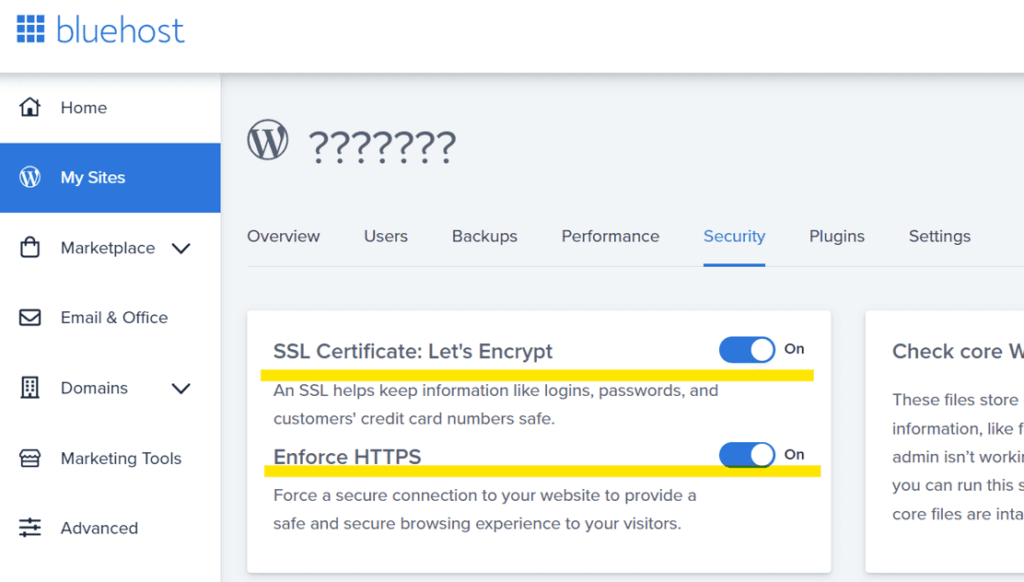This screenshot has width=1024, height=582.
Task: Click the WordPress icon beside My Sites
Action: pyautogui.click(x=30, y=177)
